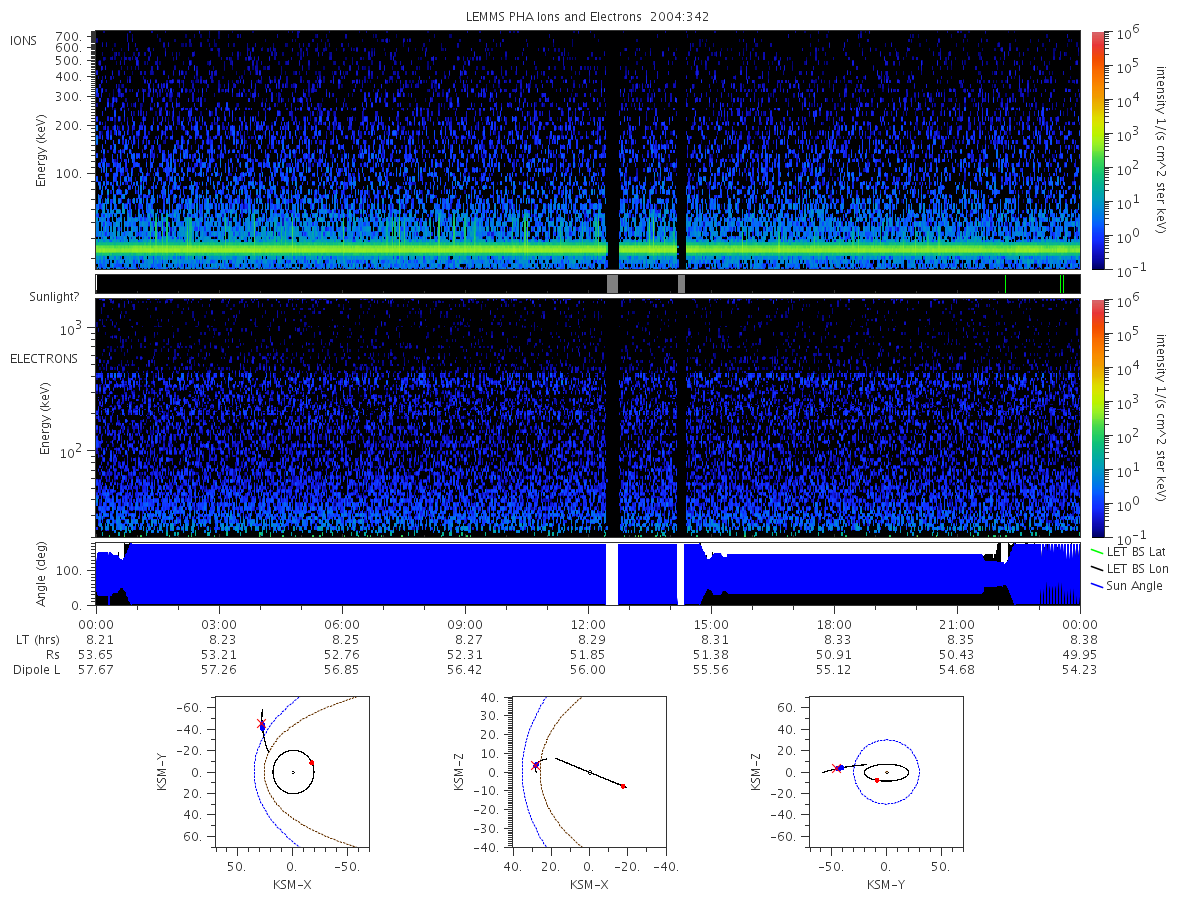Click the ion panel intensity color bar
The width and height of the screenshot is (1200, 900).
pos(1097,150)
